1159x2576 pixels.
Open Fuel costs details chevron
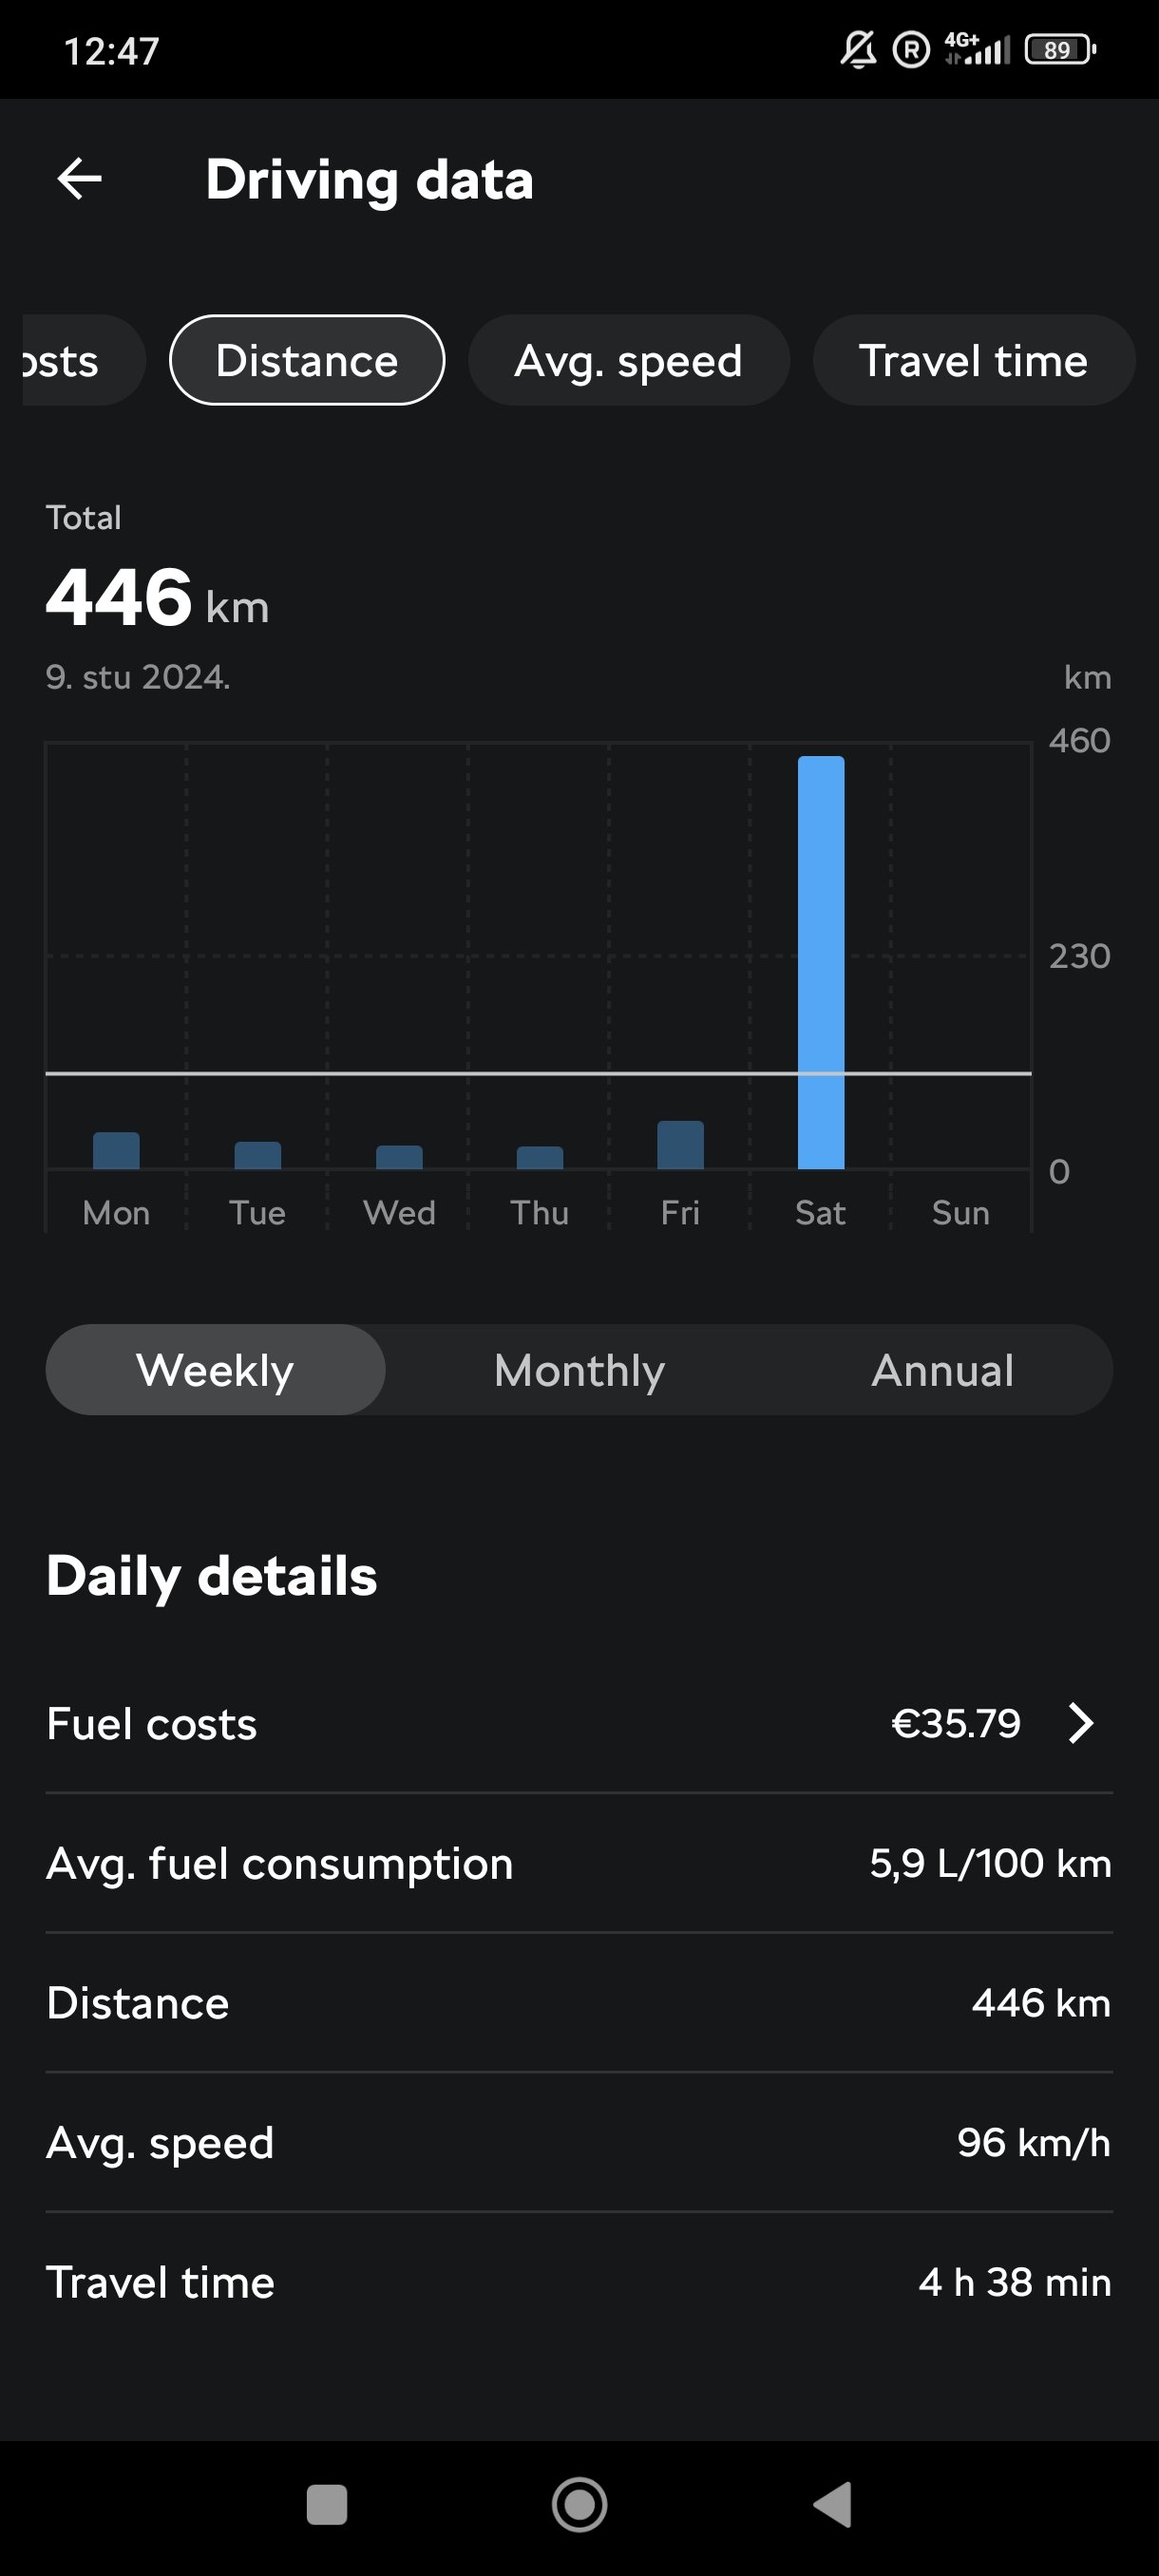click(x=1080, y=1723)
